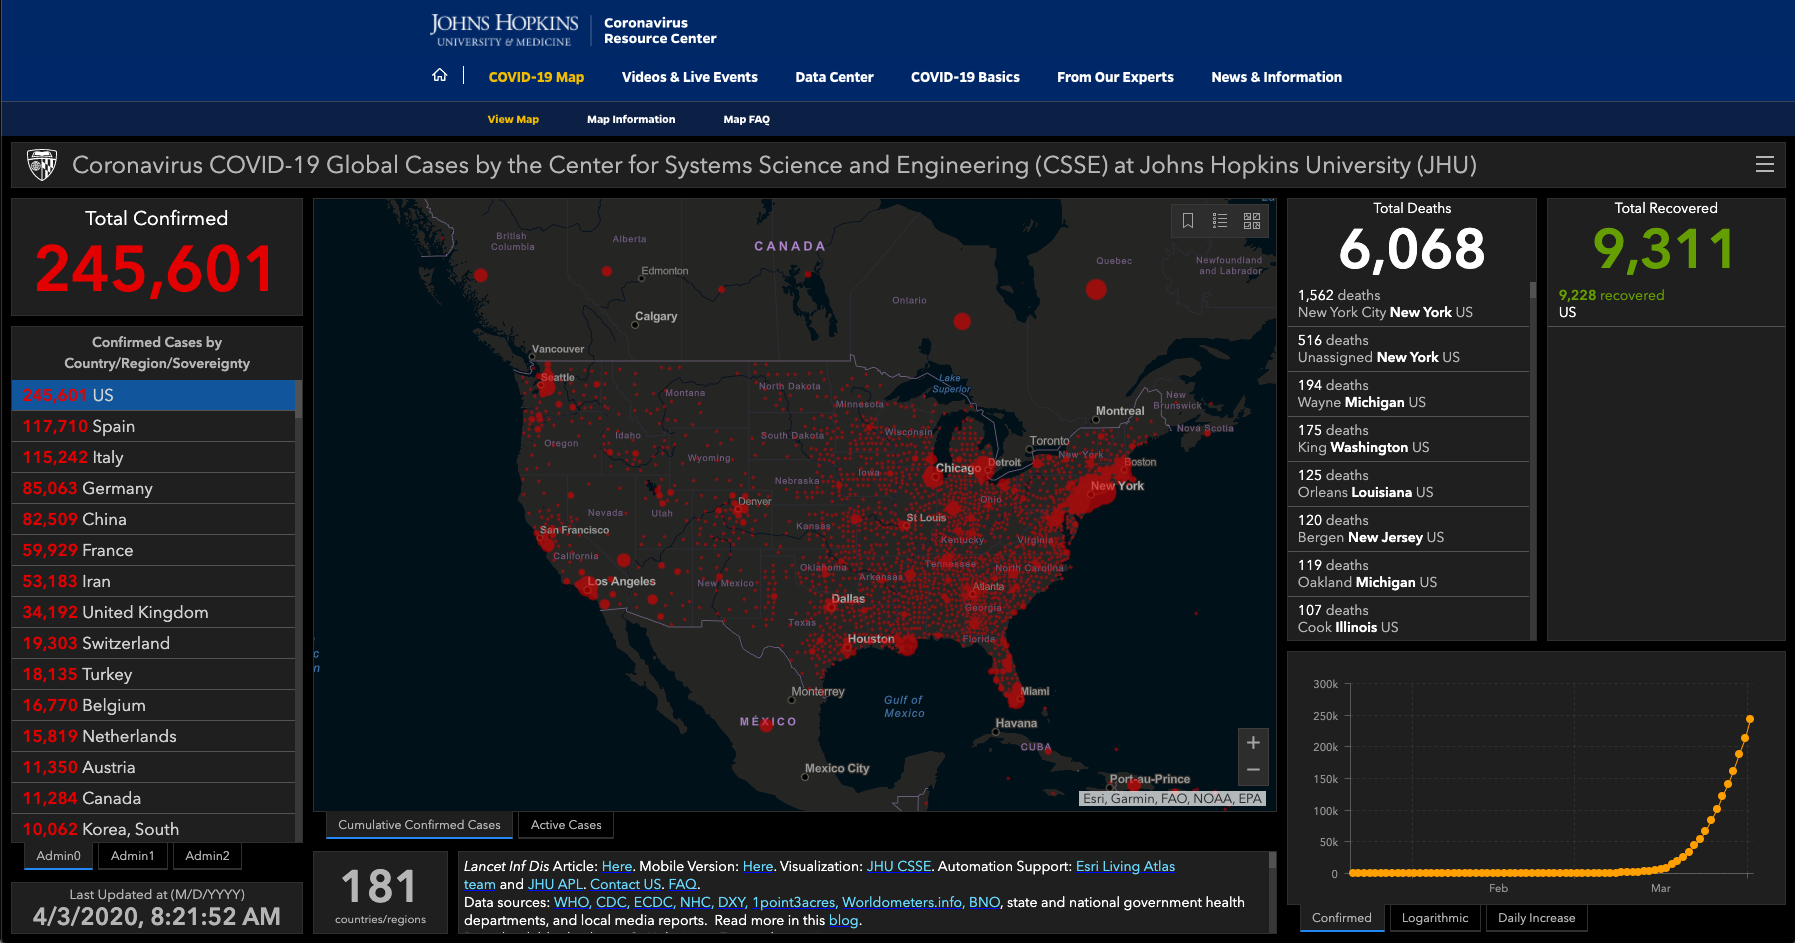This screenshot has width=1795, height=943.
Task: Select Netherlands in the country list
Action: (153, 736)
